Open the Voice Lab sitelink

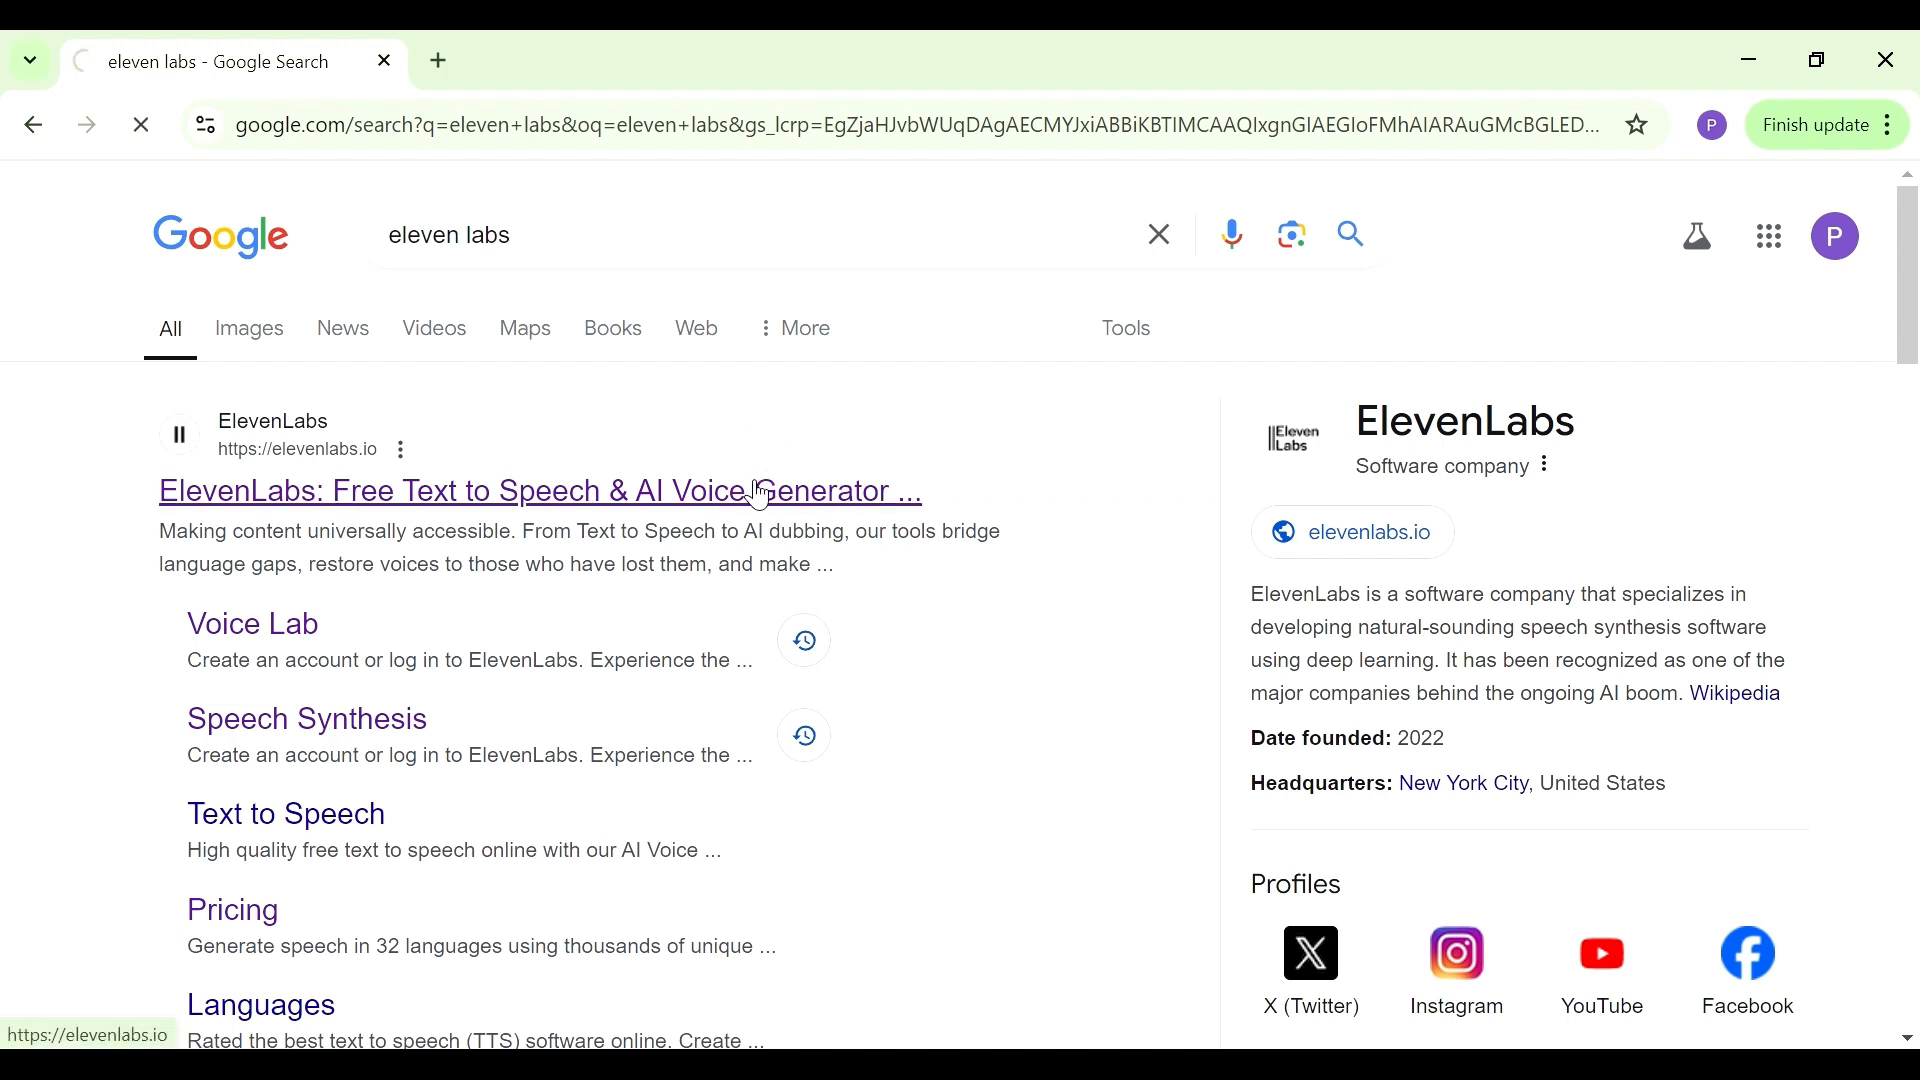[254, 625]
